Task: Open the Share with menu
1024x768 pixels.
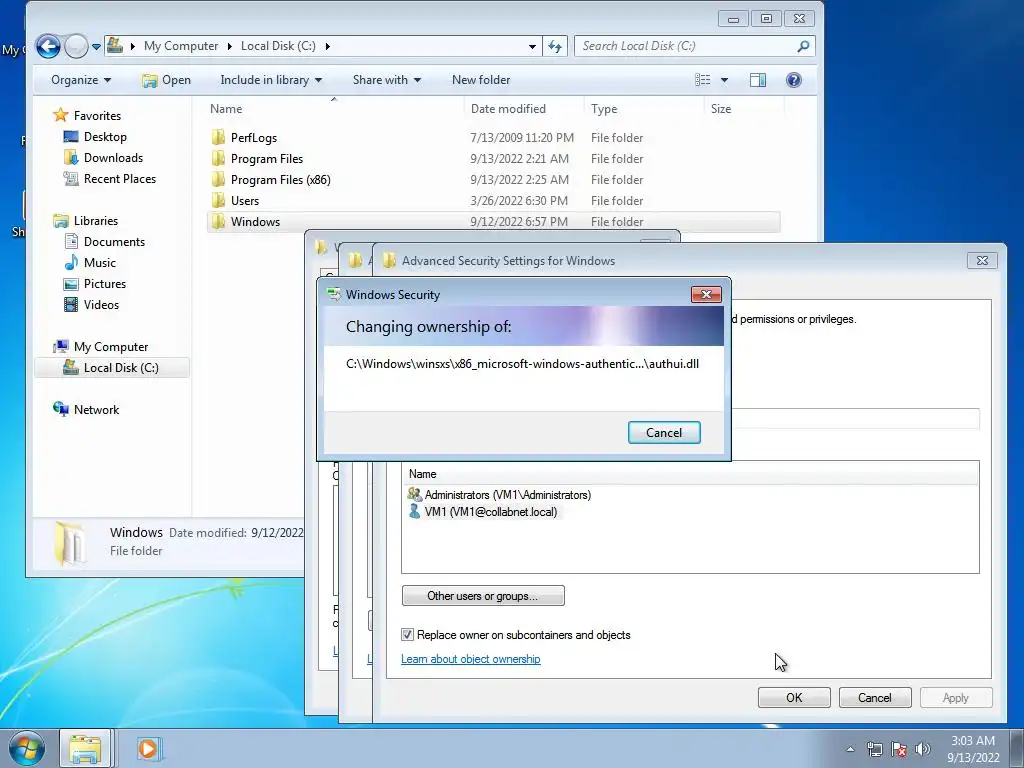Action: pyautogui.click(x=387, y=80)
